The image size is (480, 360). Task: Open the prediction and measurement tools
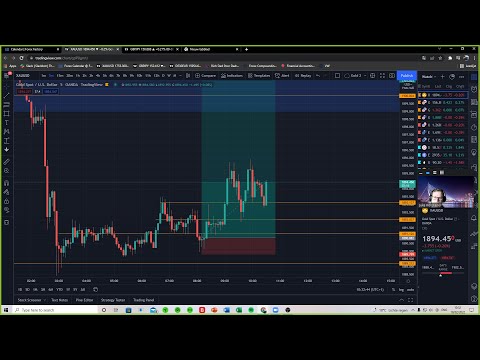tap(7, 141)
